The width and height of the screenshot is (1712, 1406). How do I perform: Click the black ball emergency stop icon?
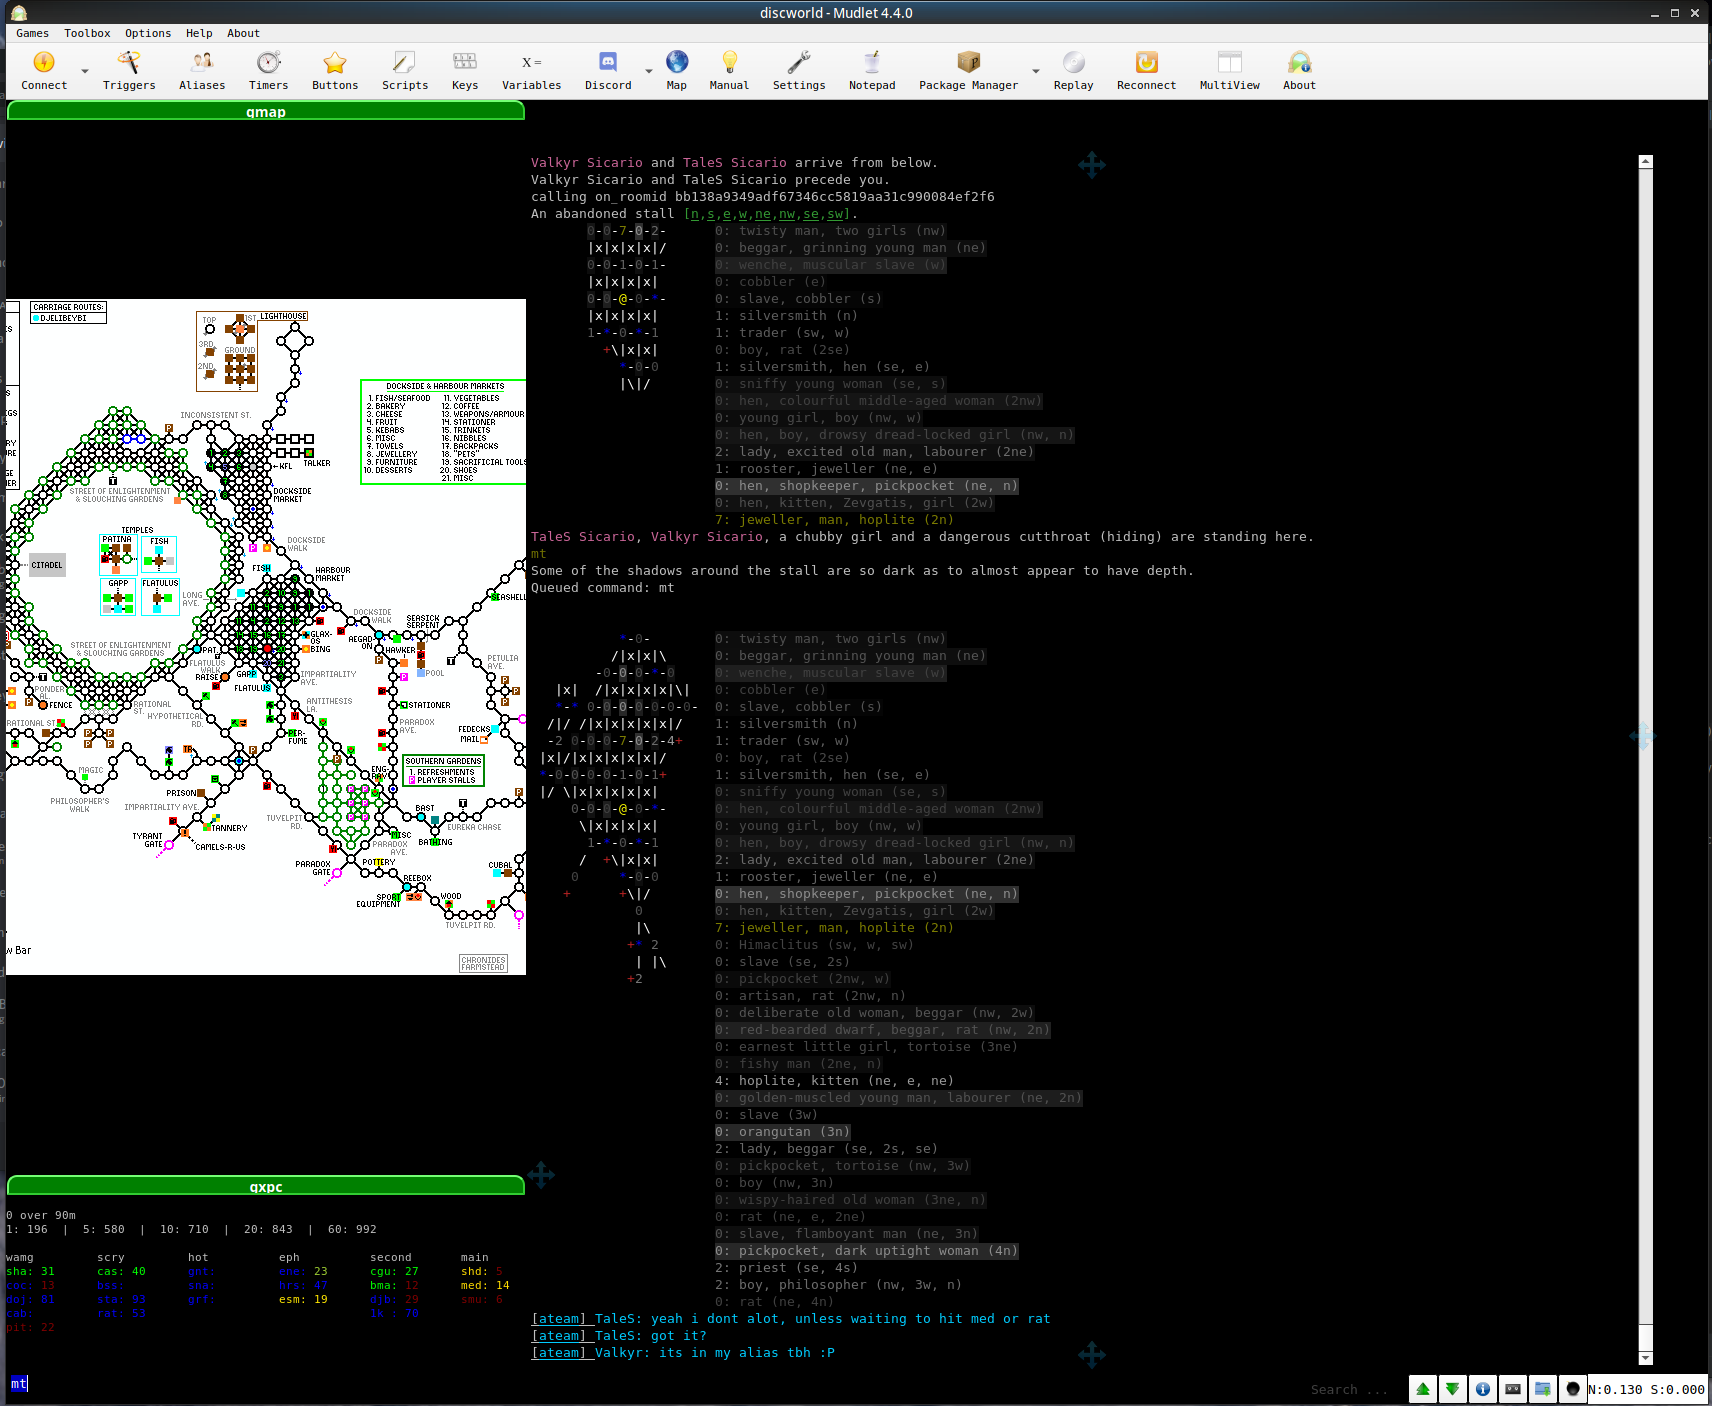[1573, 1389]
